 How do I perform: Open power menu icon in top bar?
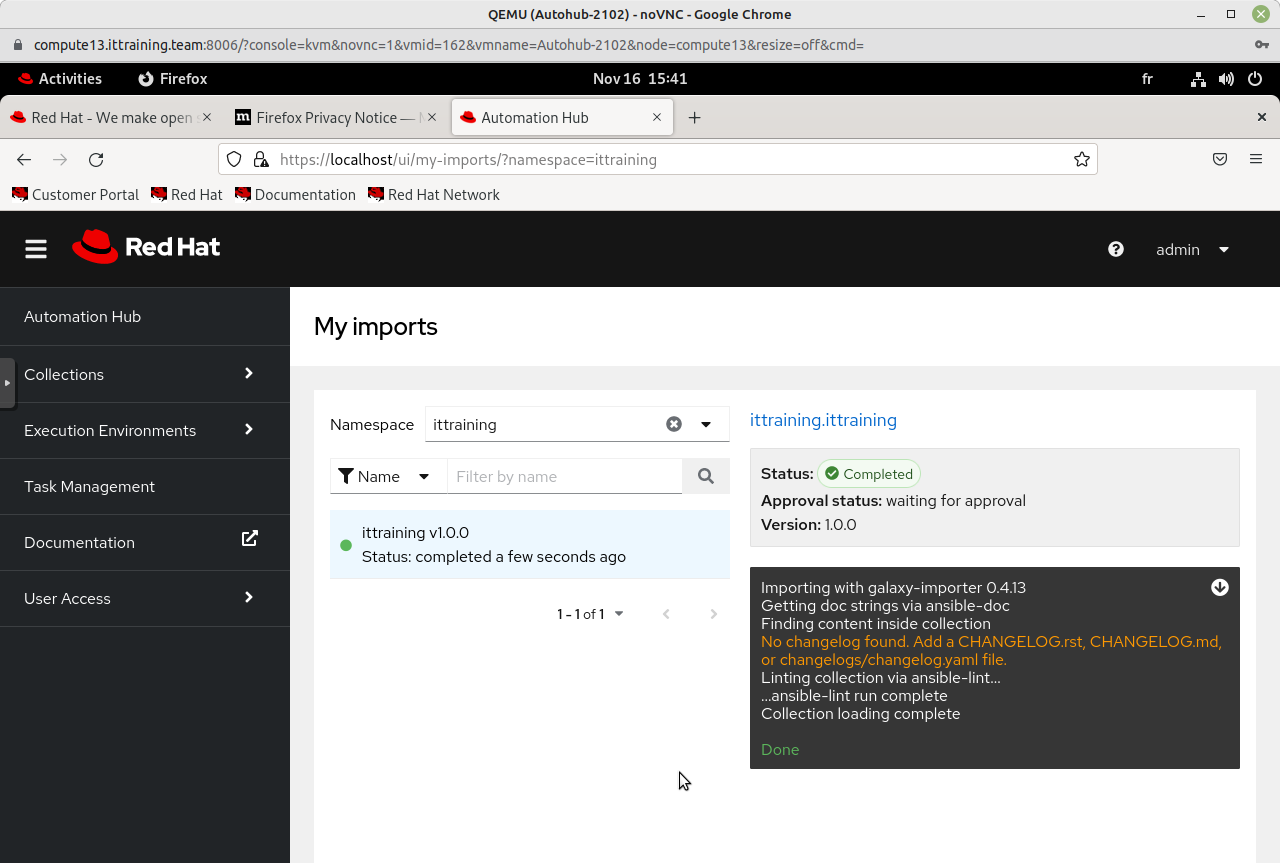(x=1255, y=79)
